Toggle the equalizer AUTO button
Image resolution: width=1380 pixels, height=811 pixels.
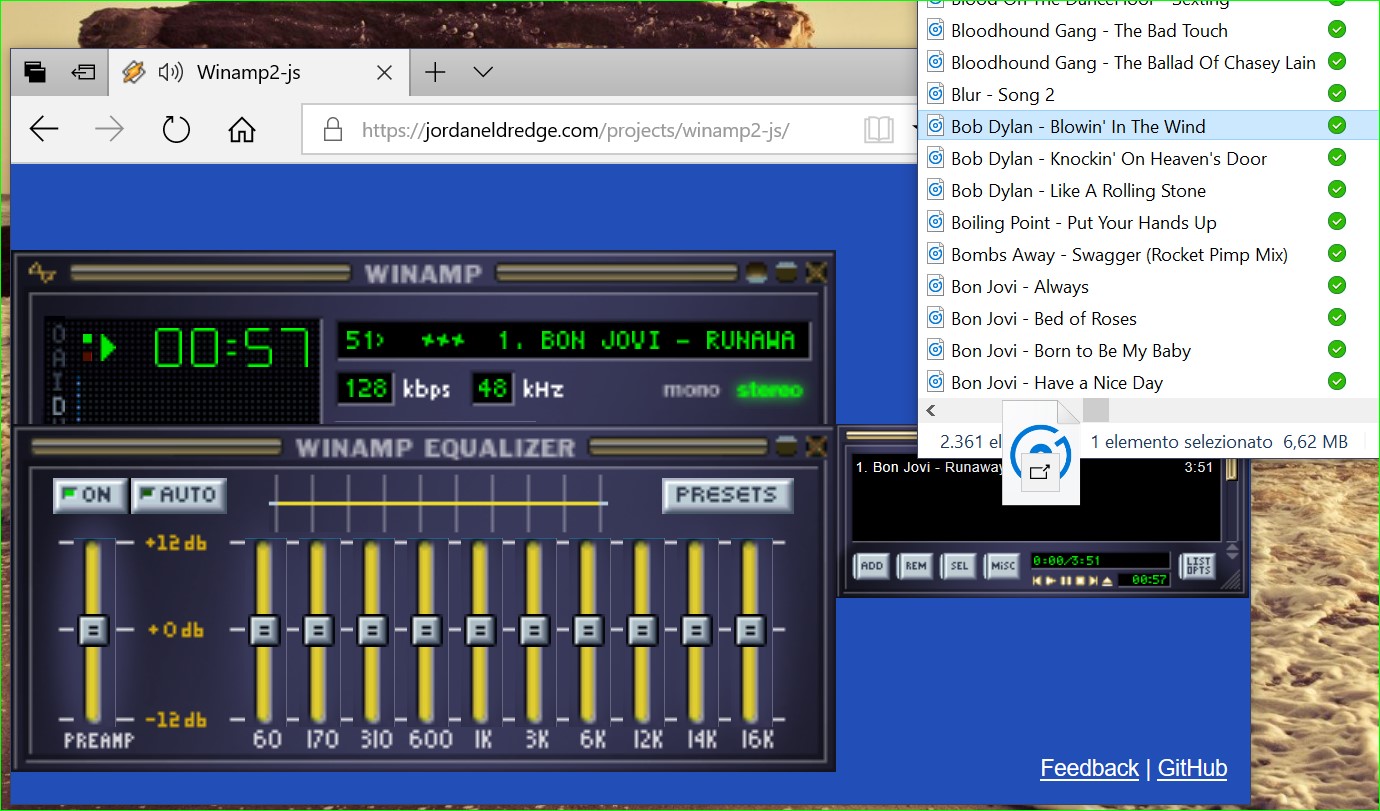[180, 494]
